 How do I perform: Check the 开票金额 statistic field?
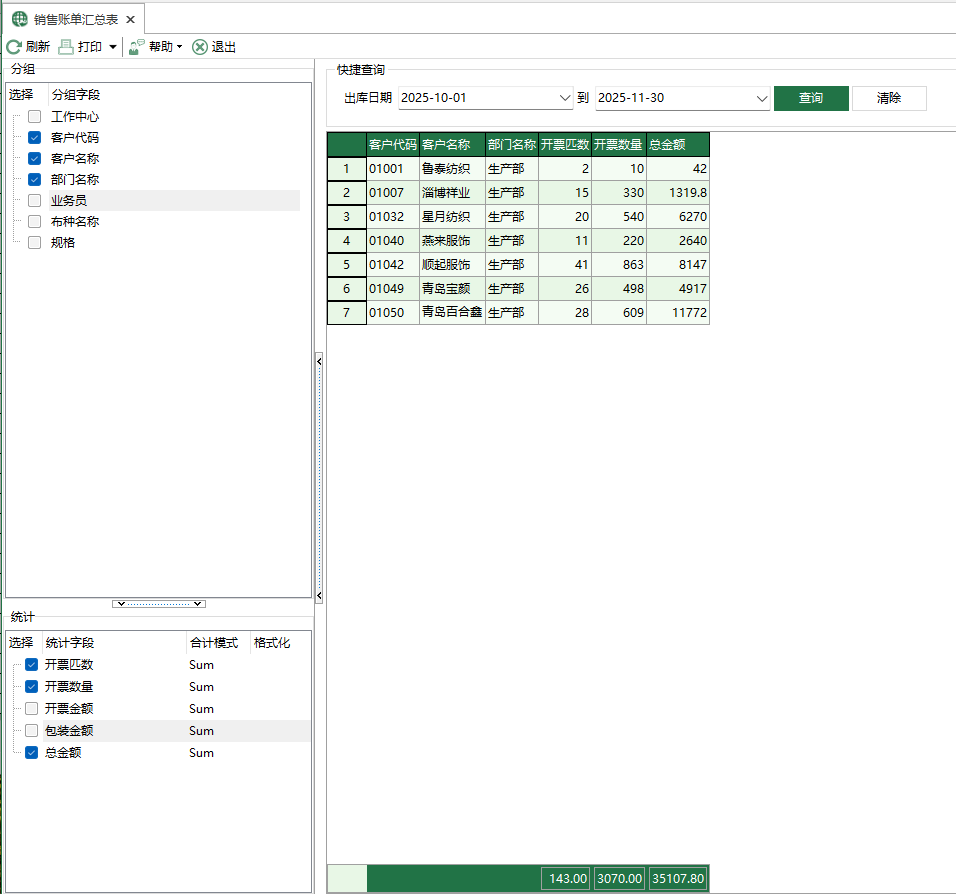click(x=32, y=709)
